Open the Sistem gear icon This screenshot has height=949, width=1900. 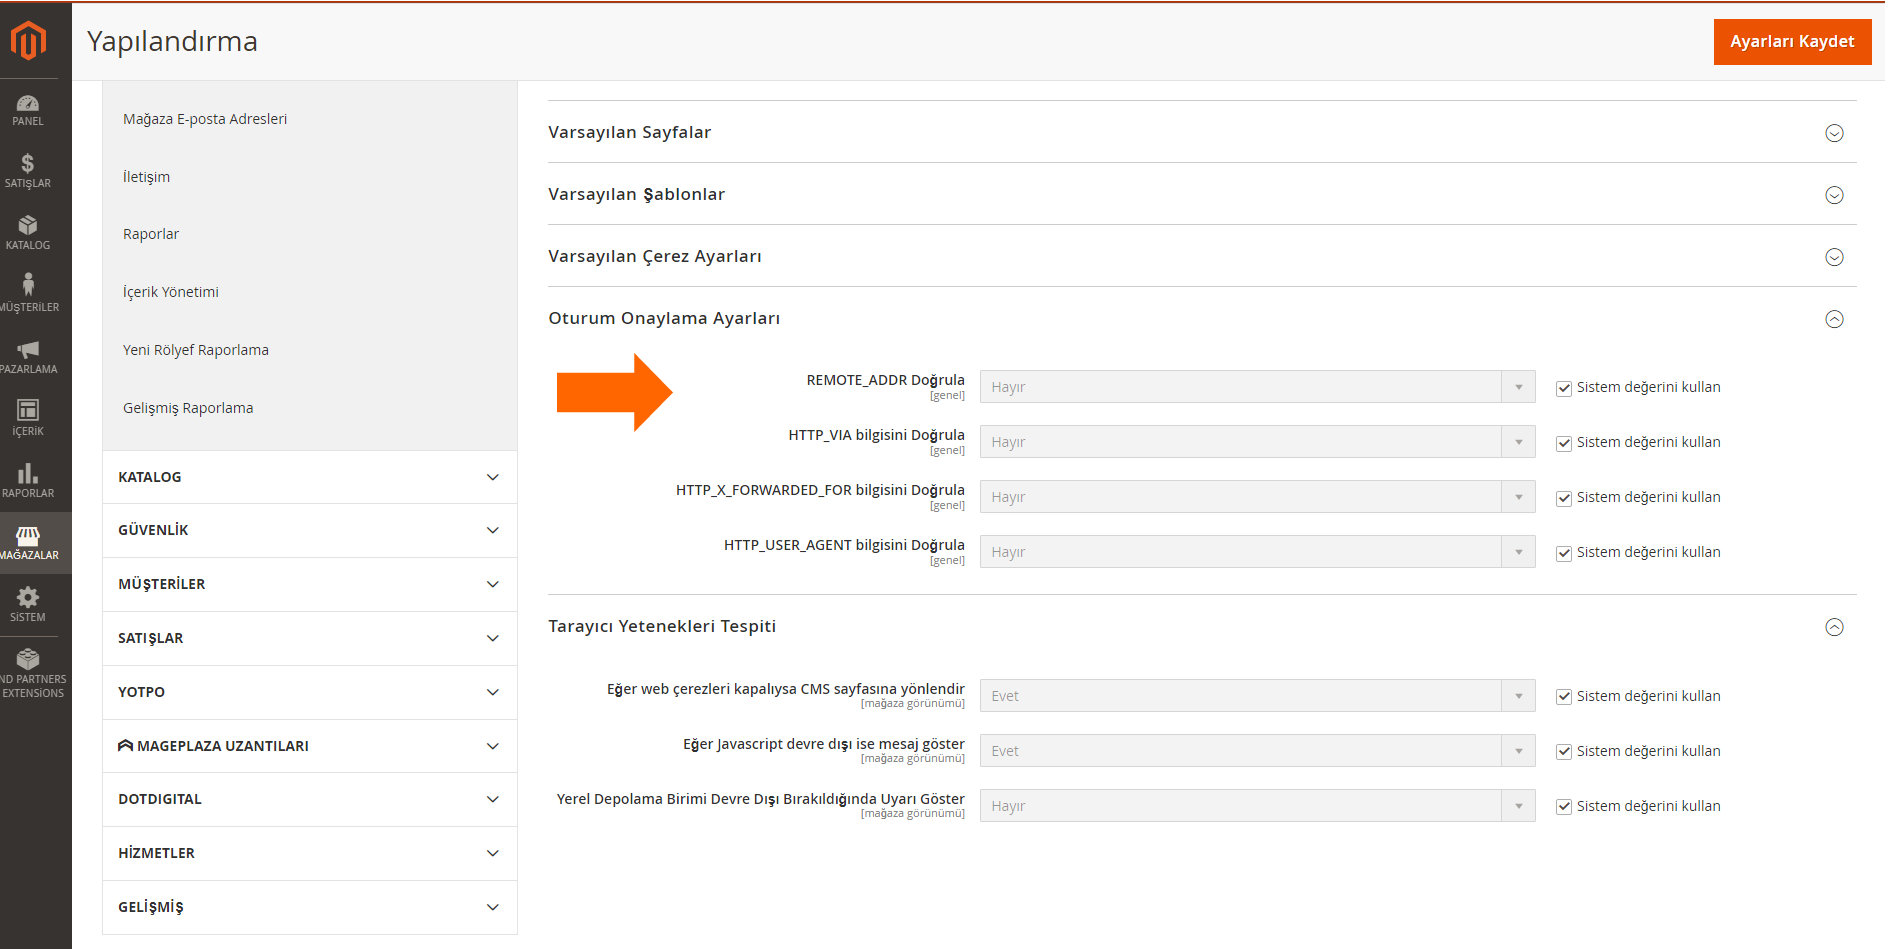click(x=28, y=597)
